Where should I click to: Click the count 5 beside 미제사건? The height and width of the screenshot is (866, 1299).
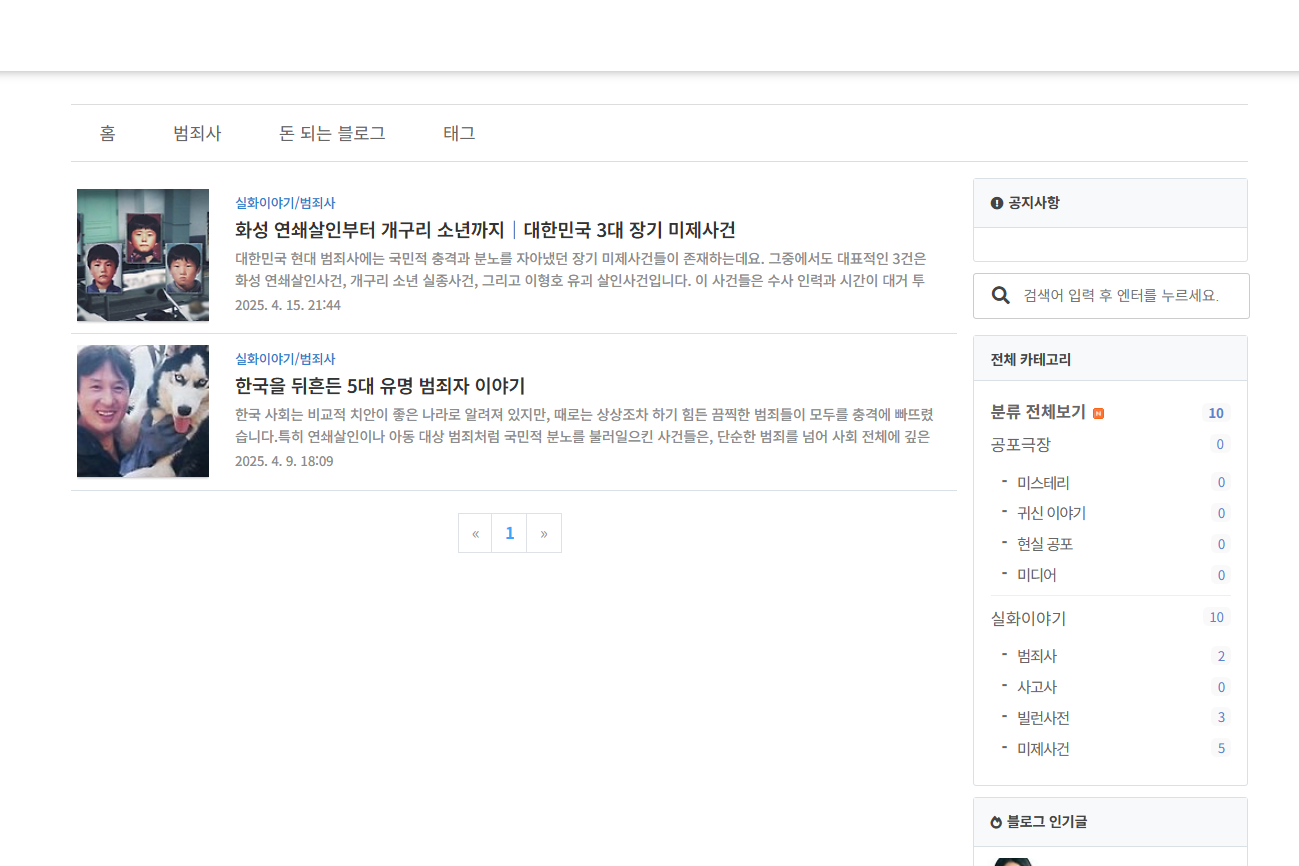point(1220,749)
